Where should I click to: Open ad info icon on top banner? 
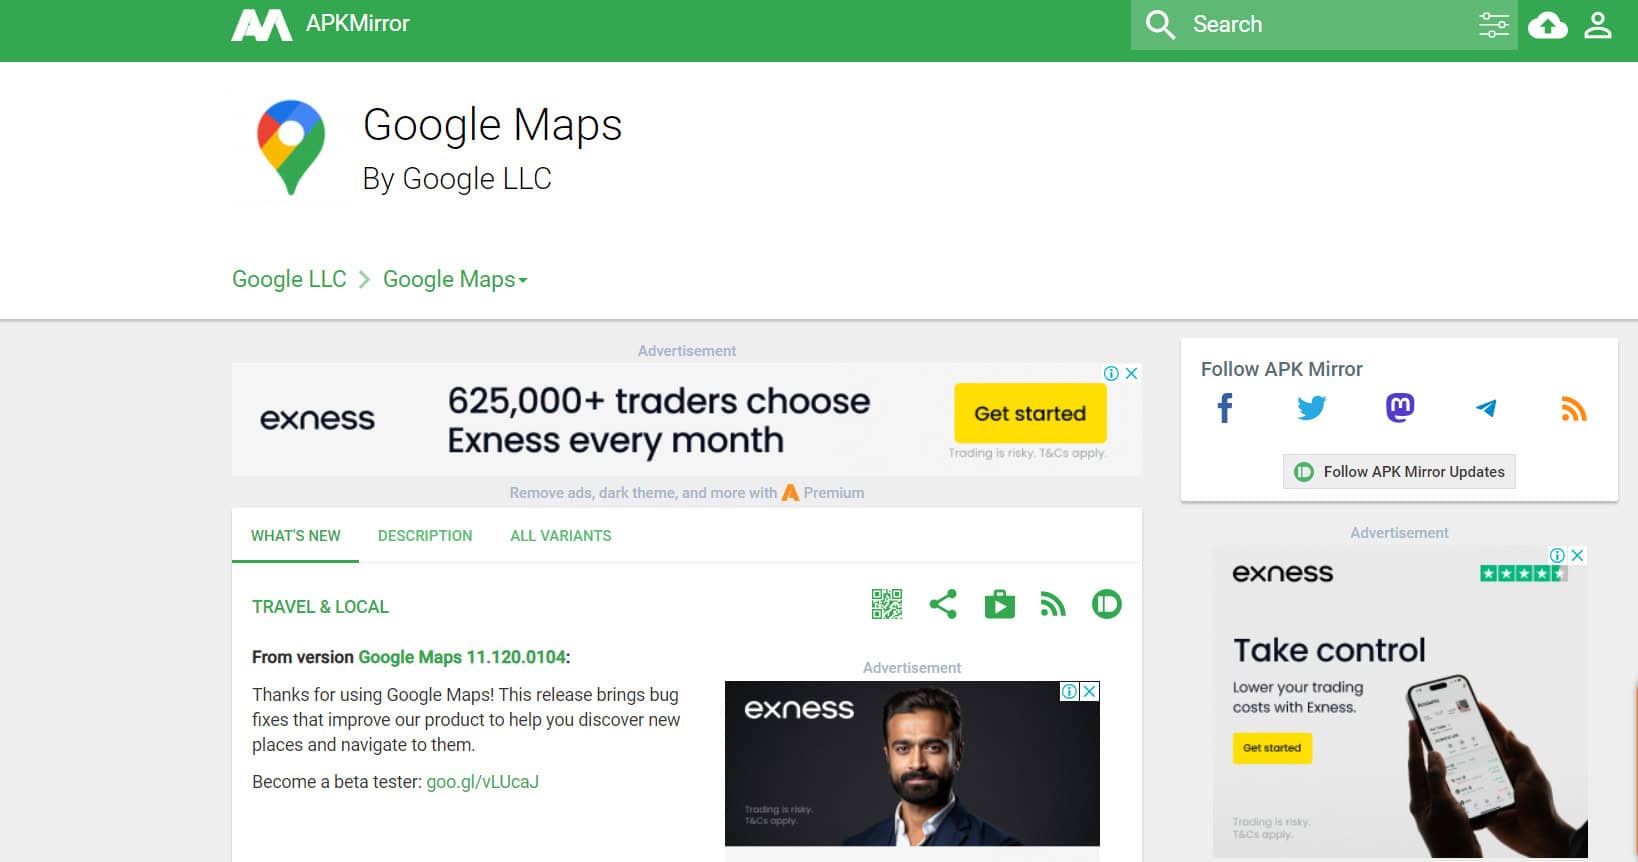point(1111,373)
